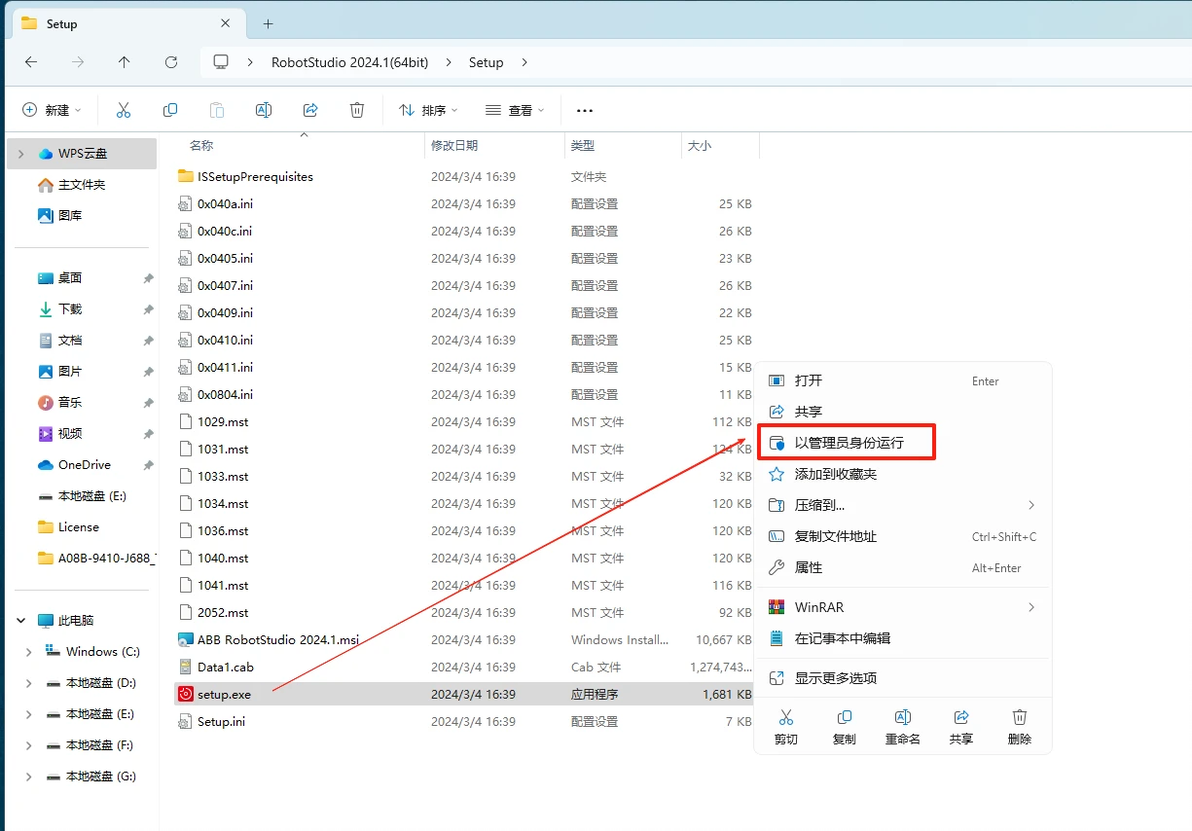Click the Copy icon in toolbar
Screen dimensions: 1192x831
tap(170, 110)
